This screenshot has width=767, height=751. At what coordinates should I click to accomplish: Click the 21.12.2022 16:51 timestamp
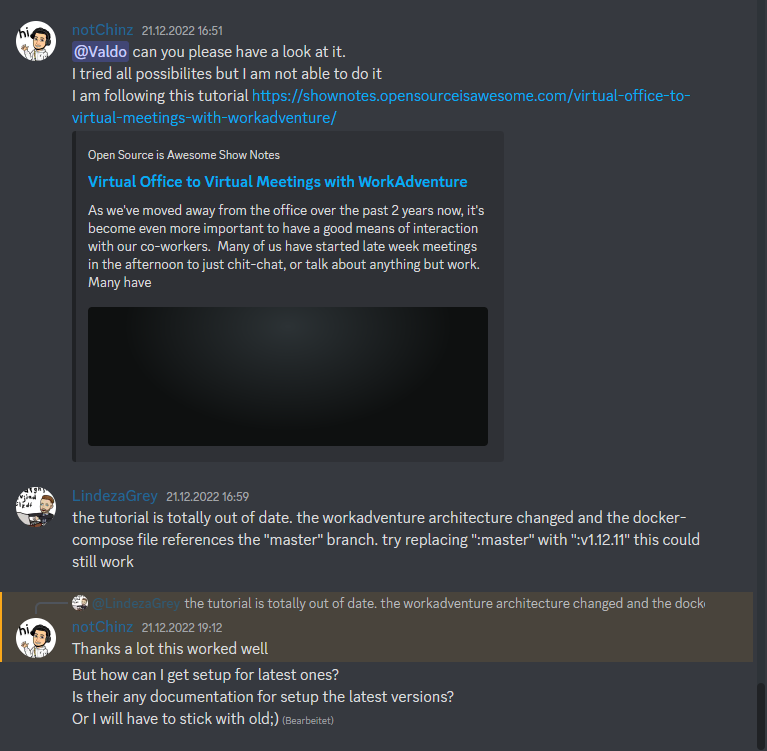pyautogui.click(x=182, y=31)
